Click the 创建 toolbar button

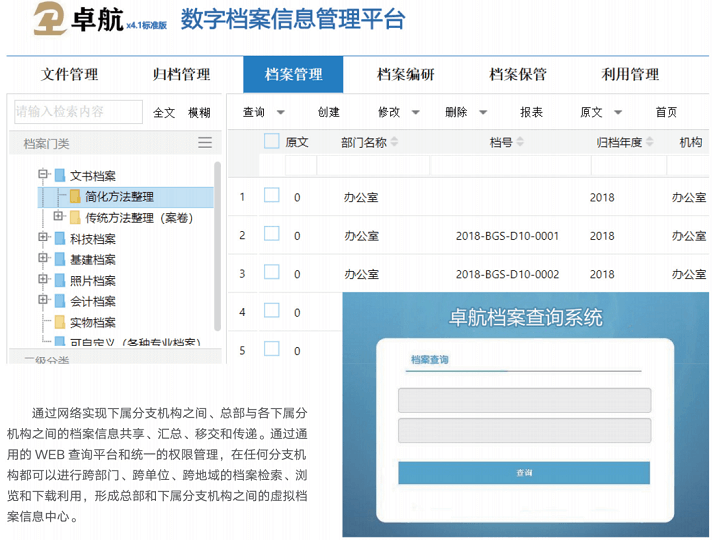(329, 112)
